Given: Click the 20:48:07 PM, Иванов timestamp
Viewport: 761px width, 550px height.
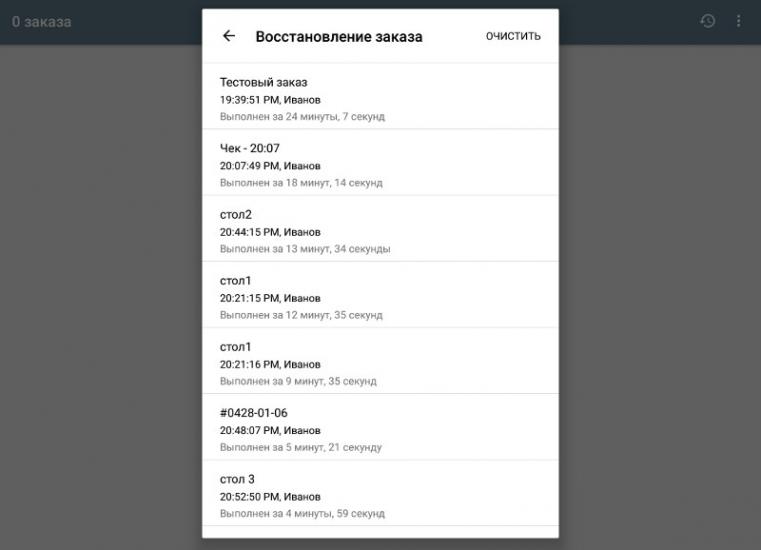Looking at the screenshot, I should pyautogui.click(x=270, y=431).
